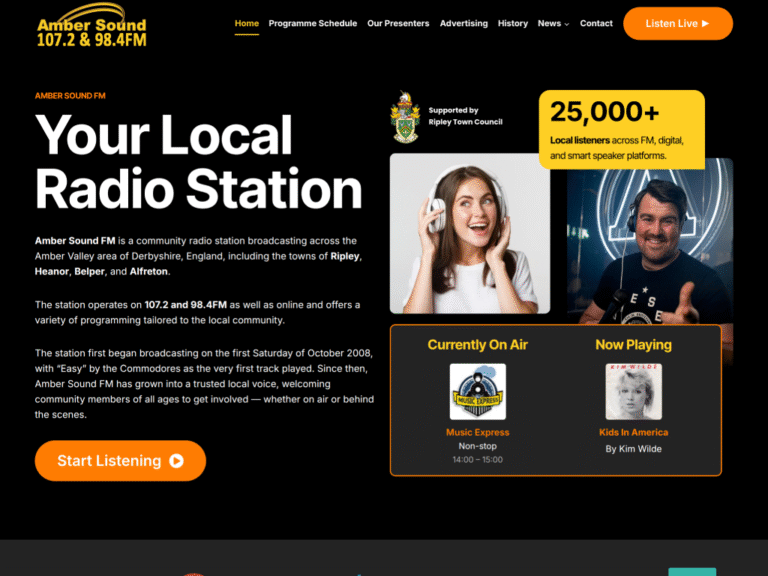Open the Music Express show link
This screenshot has height=576, width=768.
pyautogui.click(x=478, y=432)
